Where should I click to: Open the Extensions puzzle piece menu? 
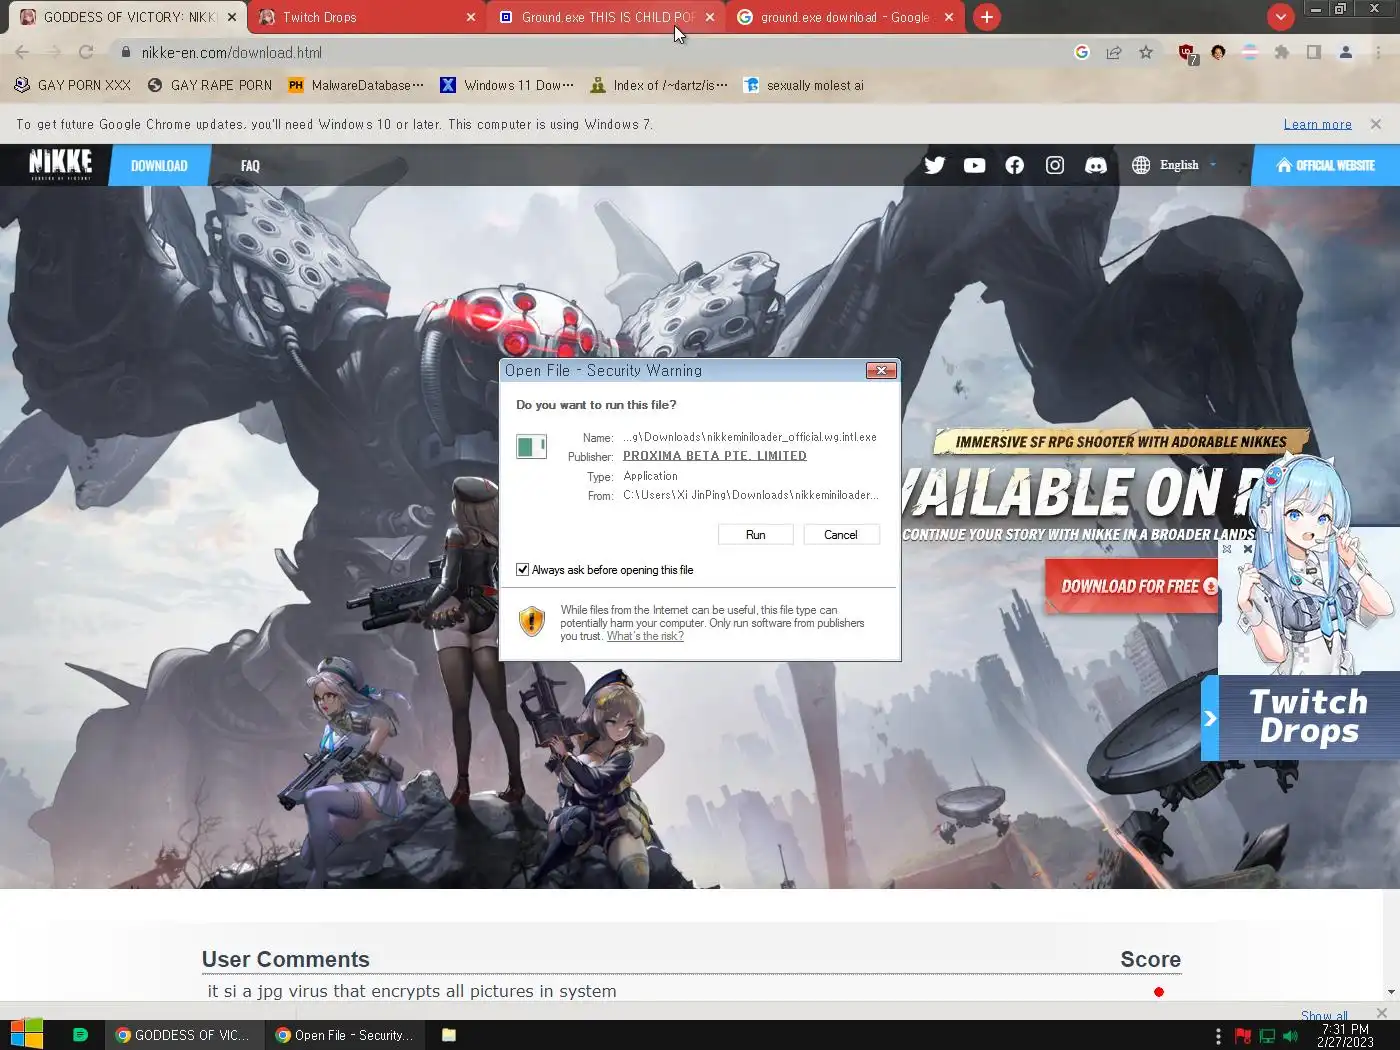tap(1282, 52)
